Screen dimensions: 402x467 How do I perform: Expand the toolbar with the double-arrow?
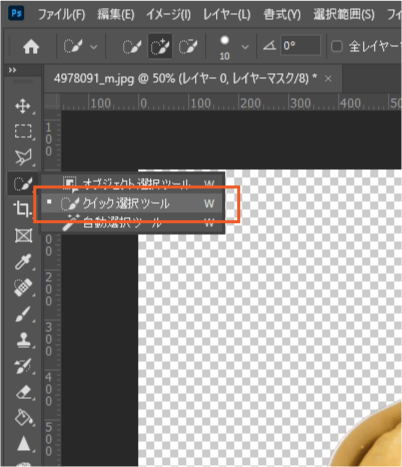(x=12, y=70)
